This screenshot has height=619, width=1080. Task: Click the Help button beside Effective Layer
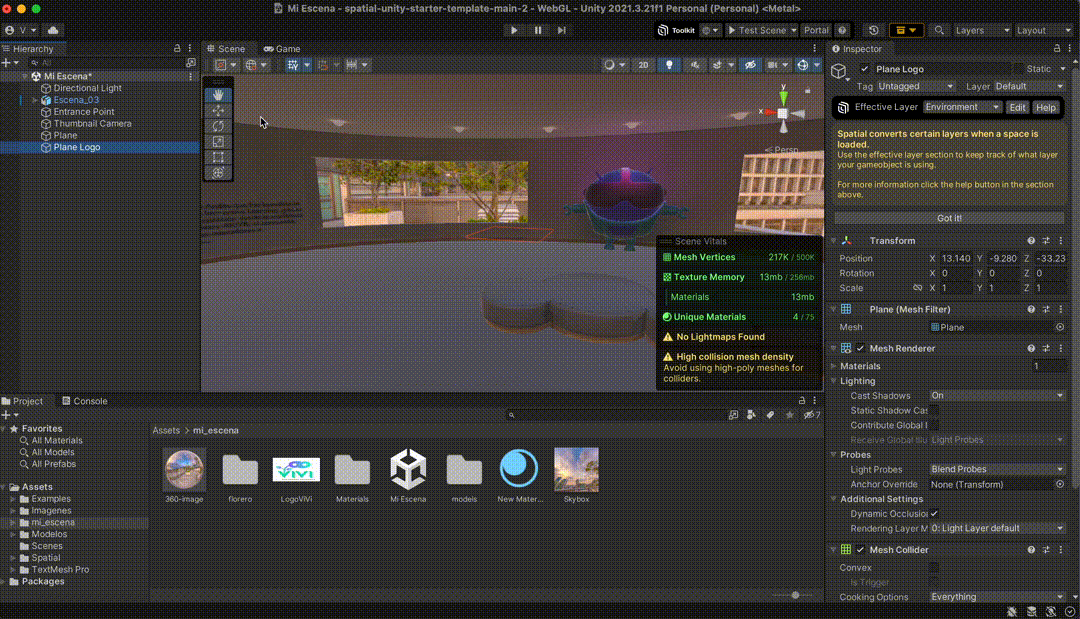point(1046,107)
